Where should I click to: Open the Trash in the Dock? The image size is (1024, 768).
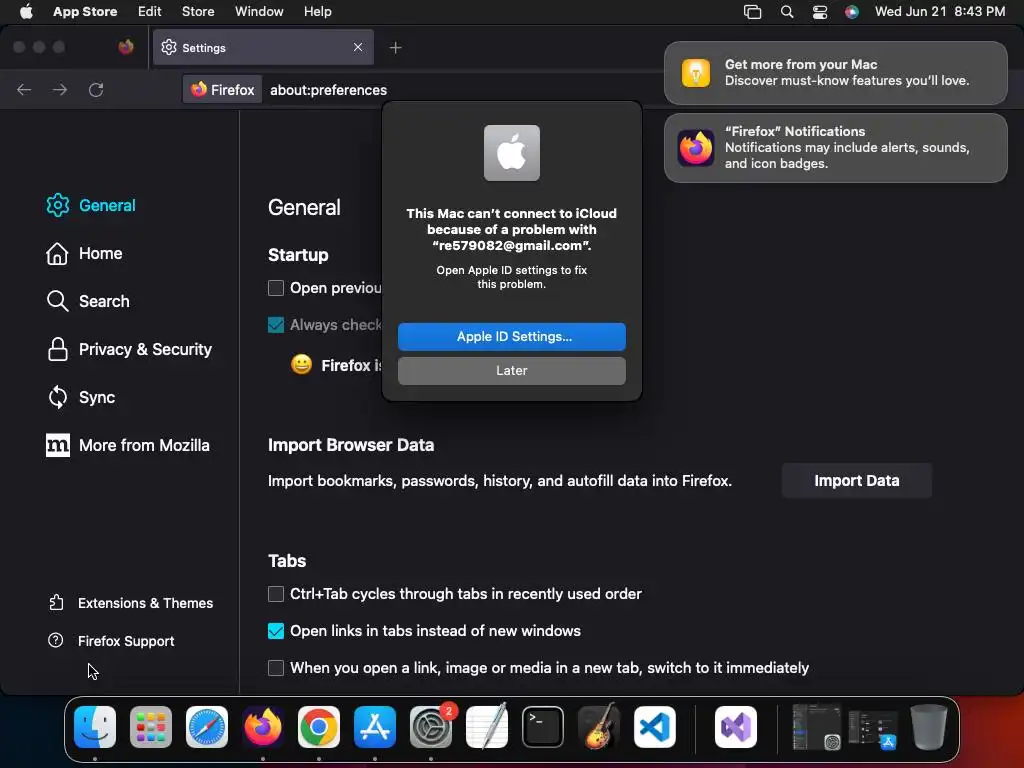click(x=929, y=726)
